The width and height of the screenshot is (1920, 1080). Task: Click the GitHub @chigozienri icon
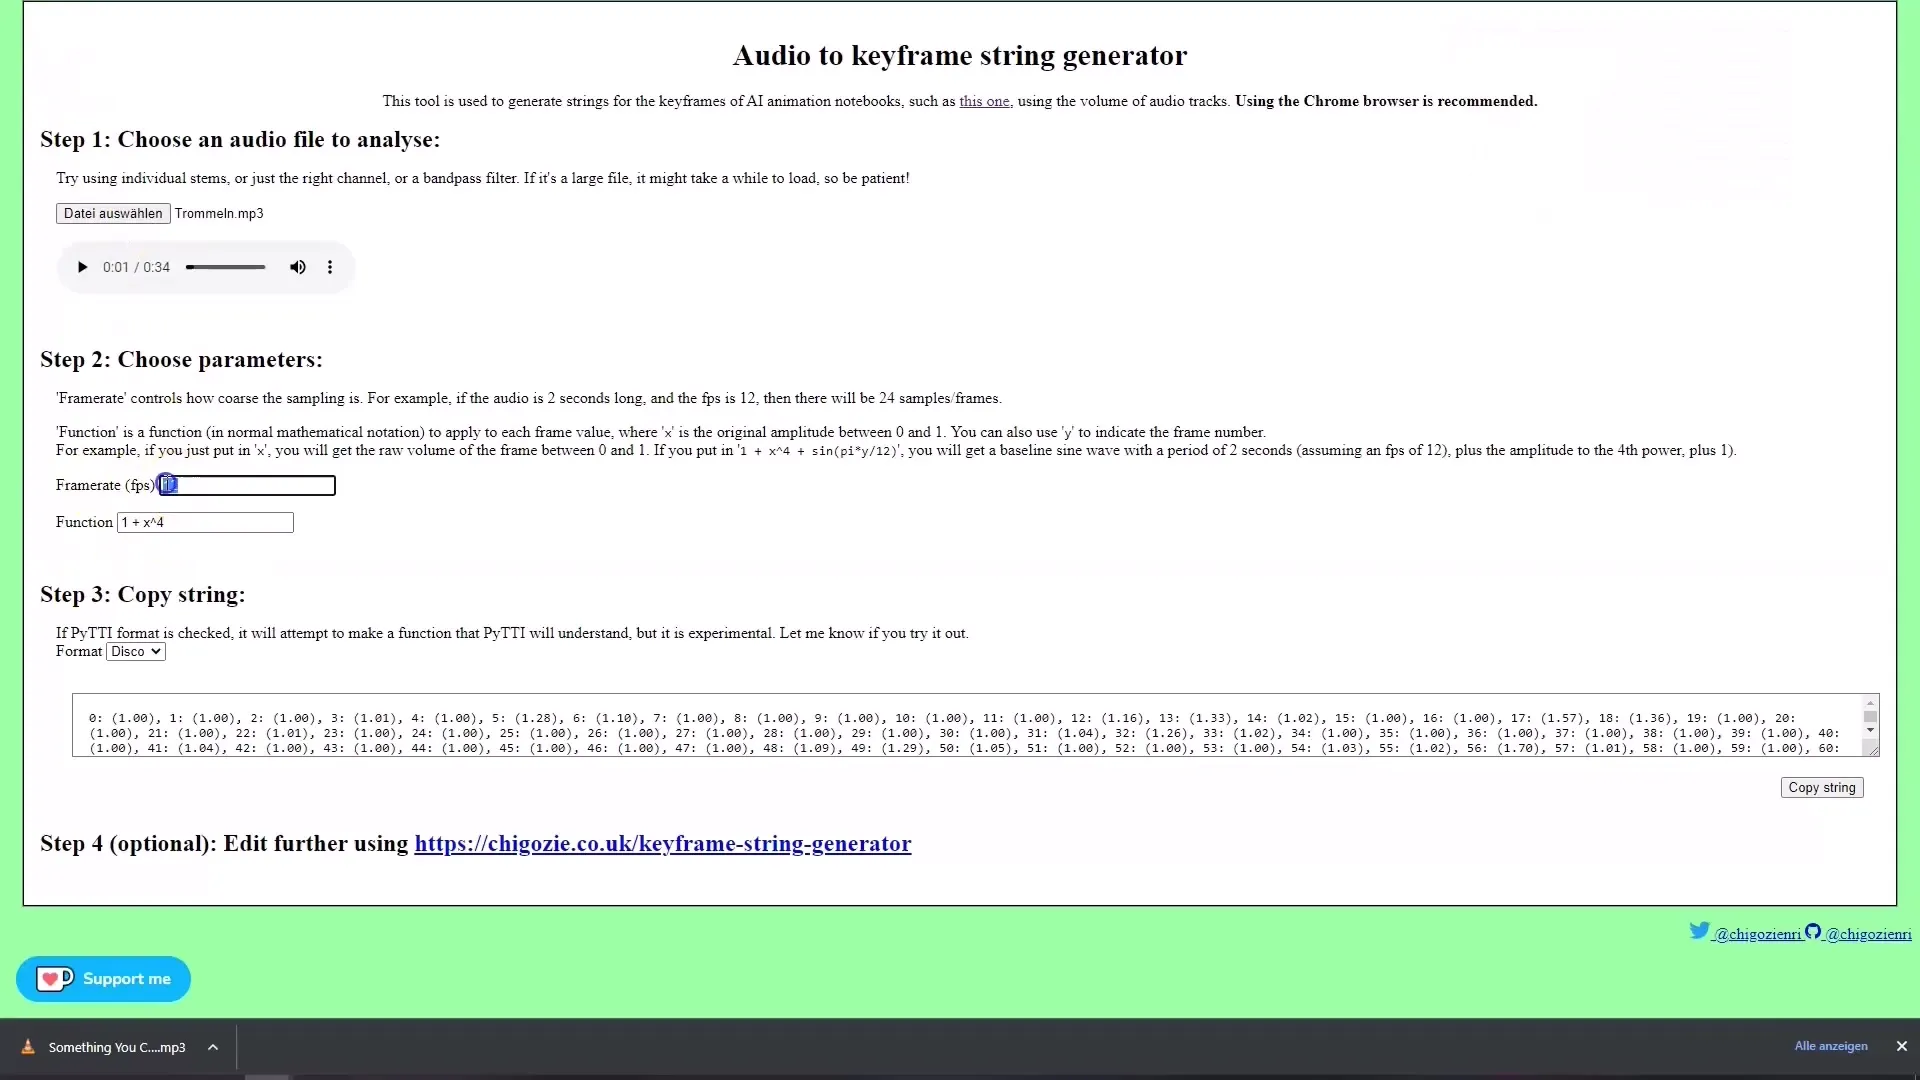(x=1813, y=931)
